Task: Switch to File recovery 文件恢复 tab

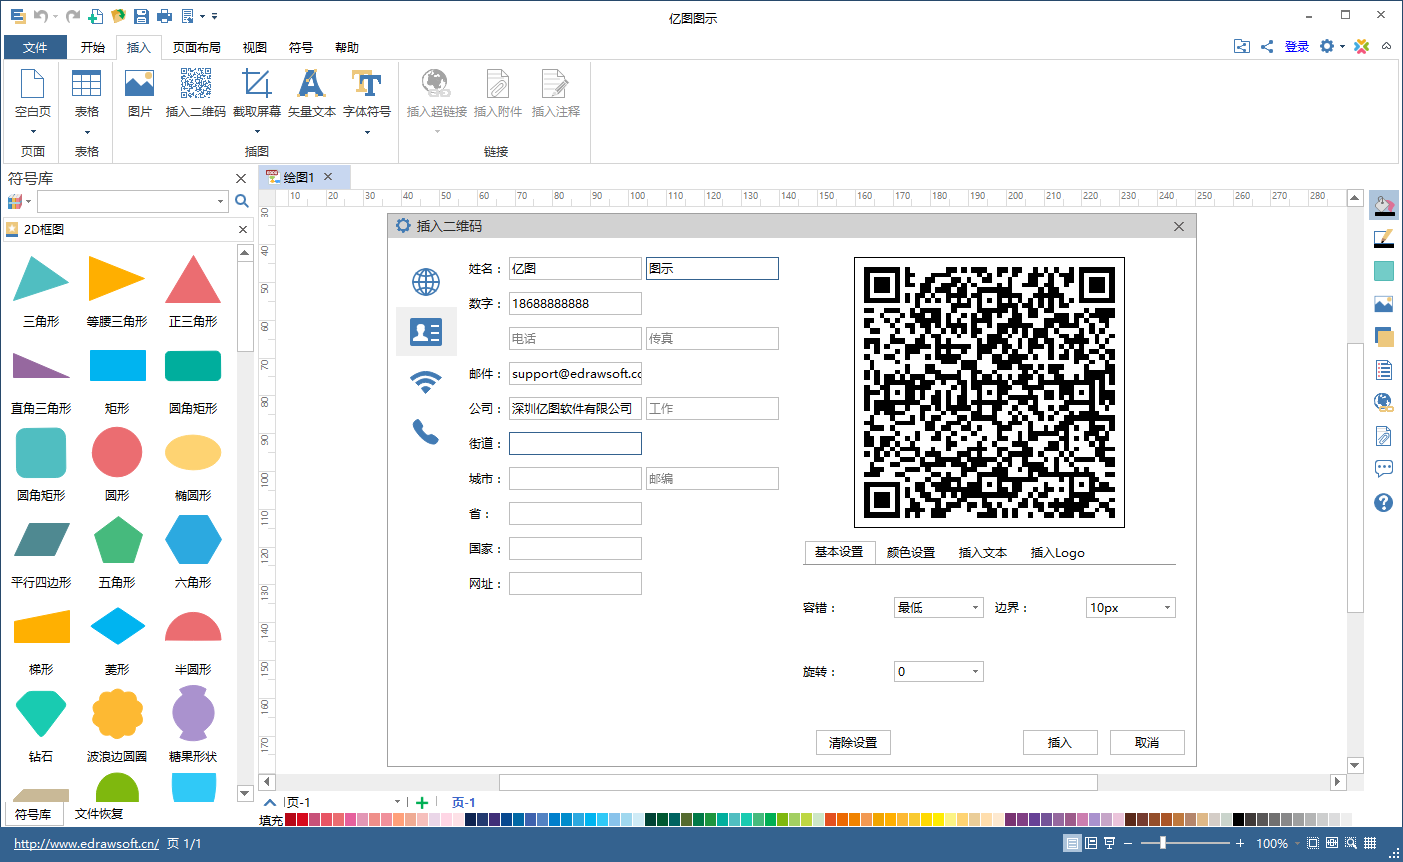Action: click(x=99, y=814)
